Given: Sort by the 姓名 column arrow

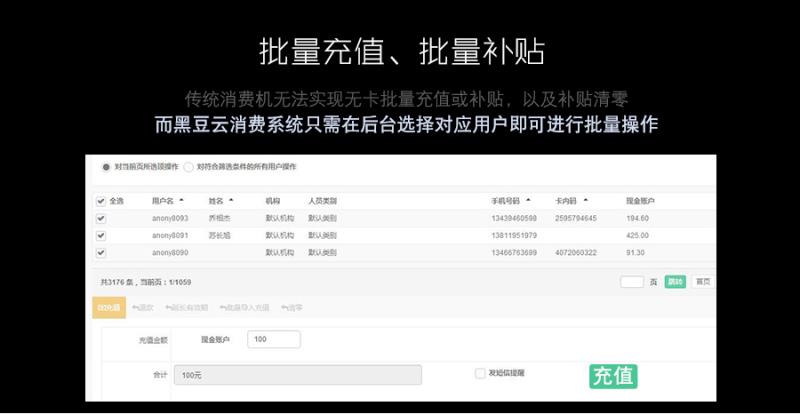Looking at the screenshot, I should (231, 200).
